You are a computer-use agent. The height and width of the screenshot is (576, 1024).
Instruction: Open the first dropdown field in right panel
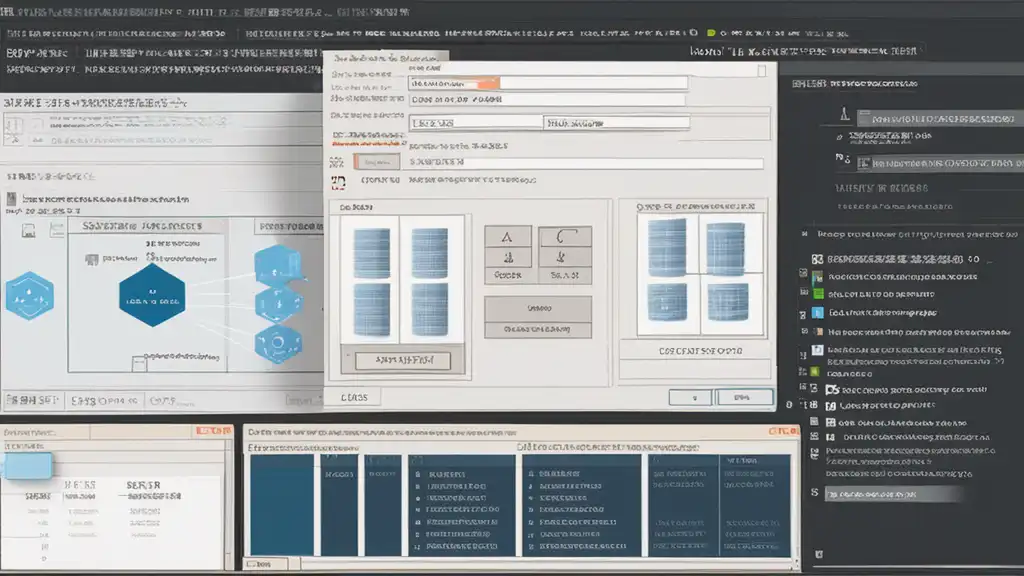pos(940,119)
